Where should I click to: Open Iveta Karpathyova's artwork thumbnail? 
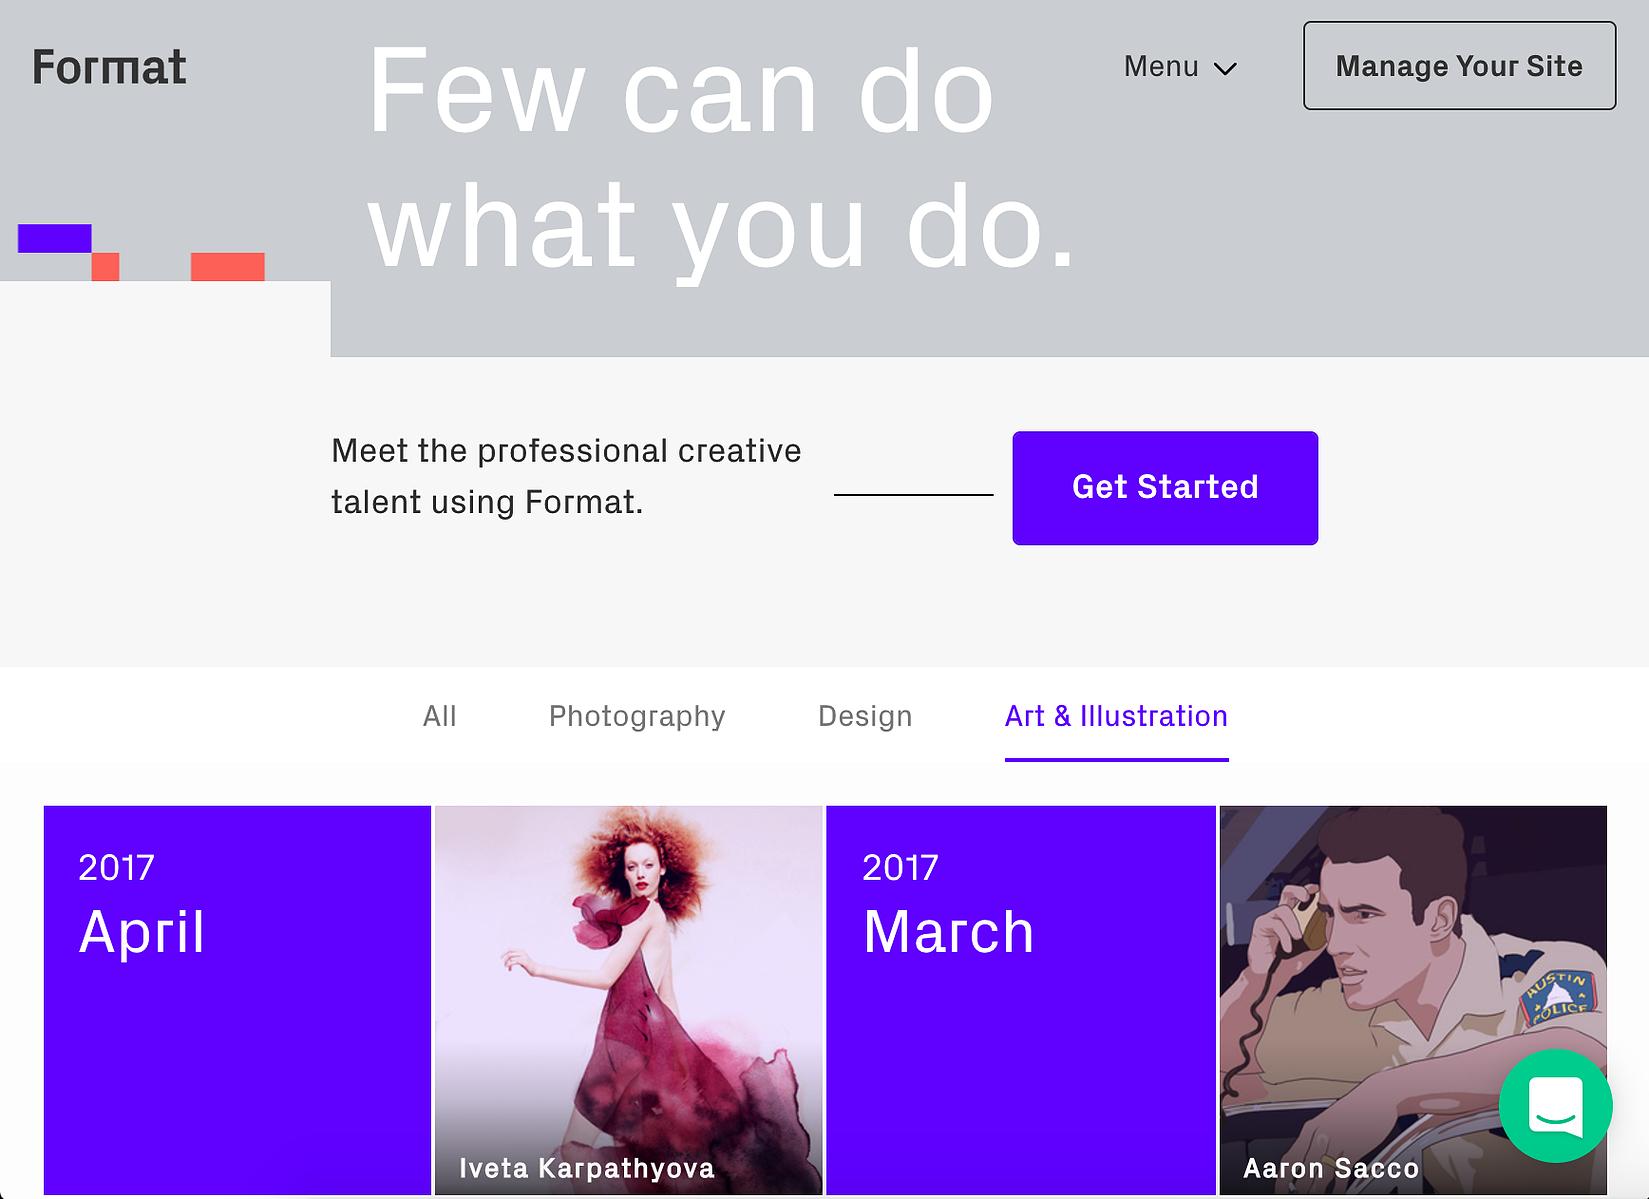click(628, 1000)
